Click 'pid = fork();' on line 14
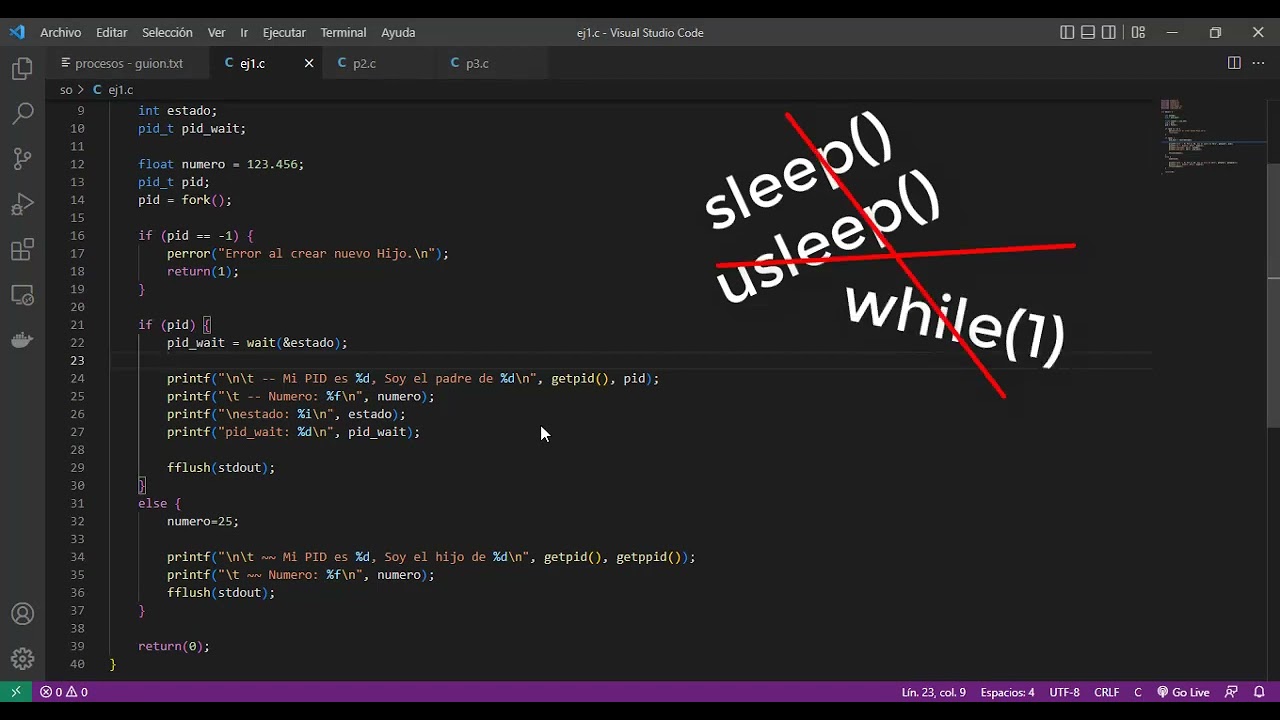 click(x=185, y=200)
